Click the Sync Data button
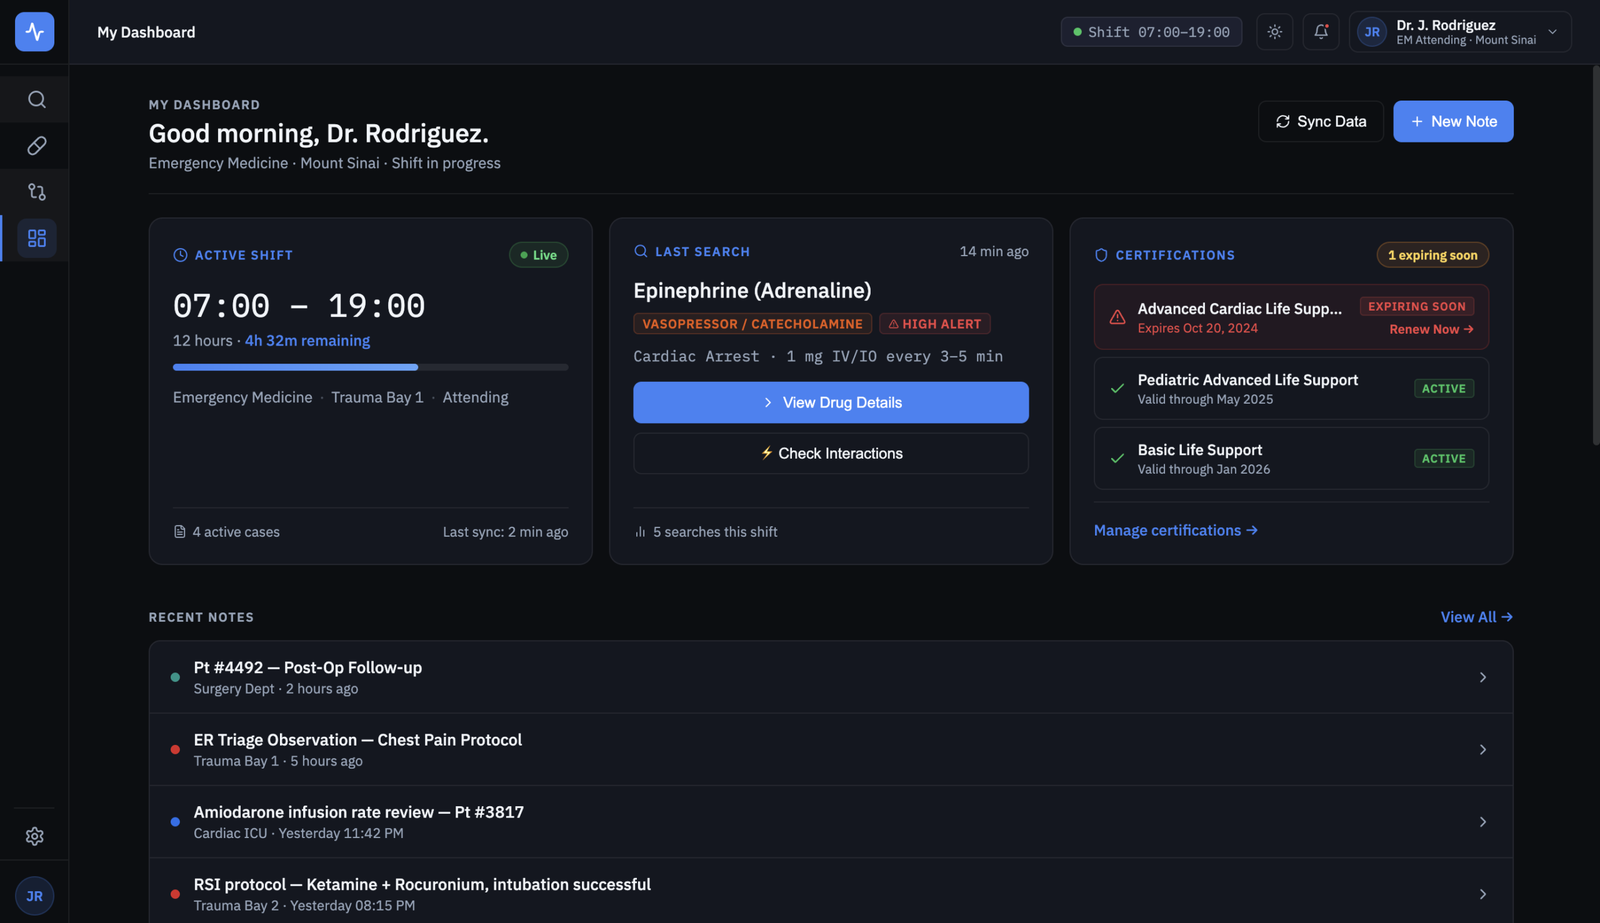 click(x=1320, y=121)
